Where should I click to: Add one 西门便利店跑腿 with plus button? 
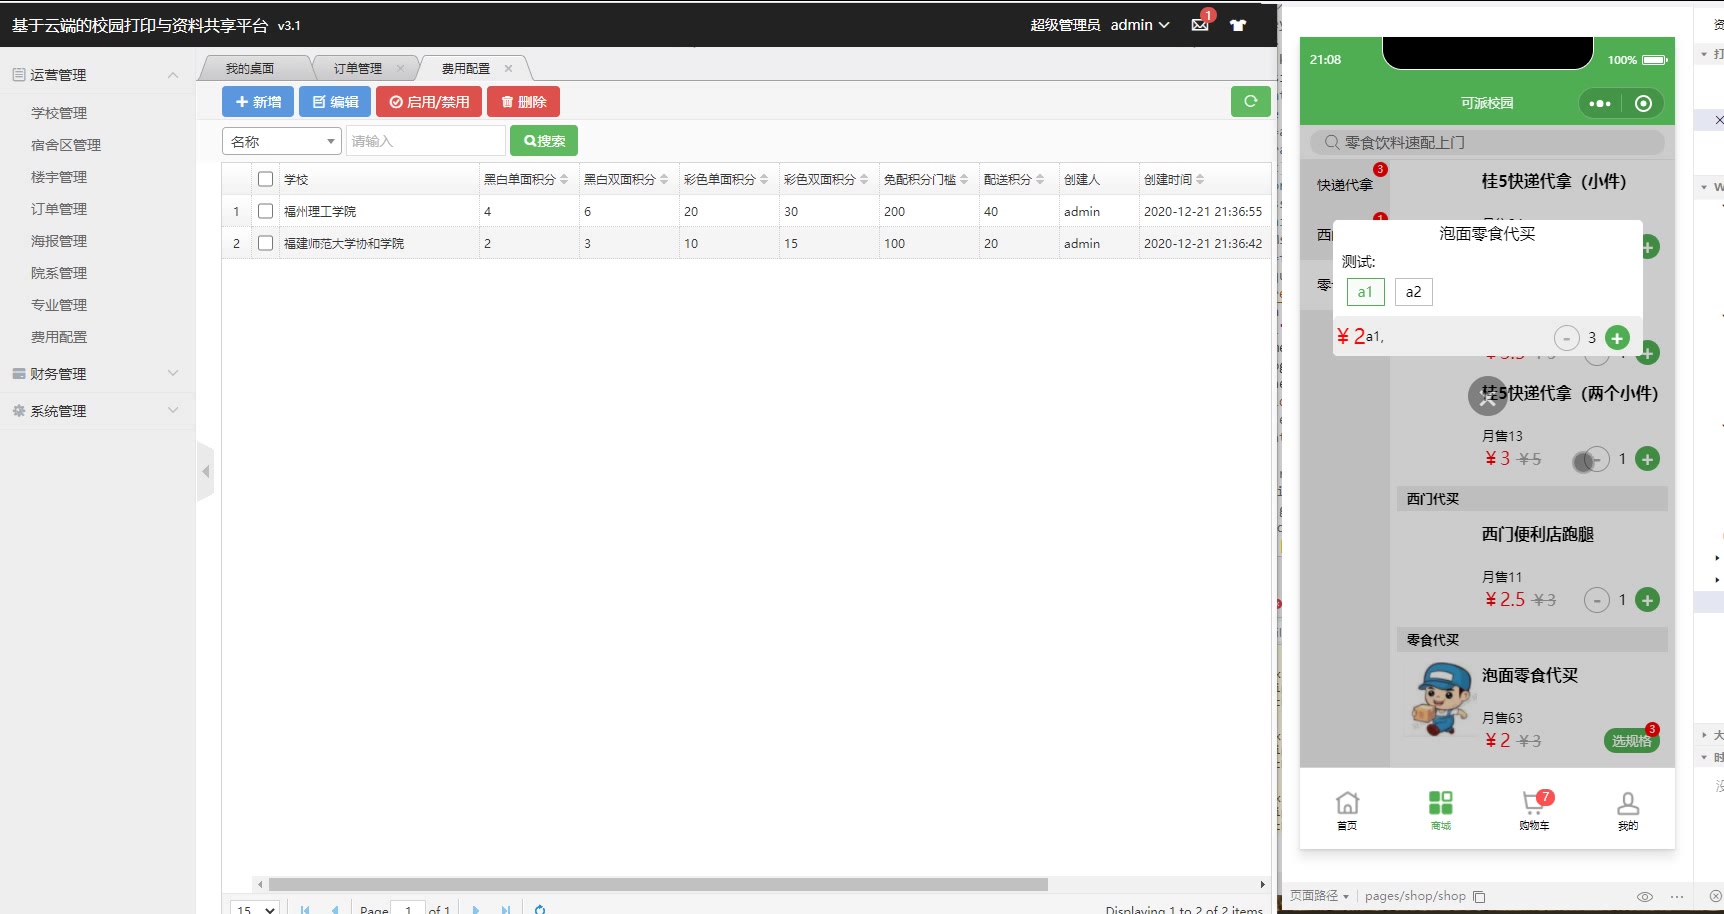tap(1647, 600)
